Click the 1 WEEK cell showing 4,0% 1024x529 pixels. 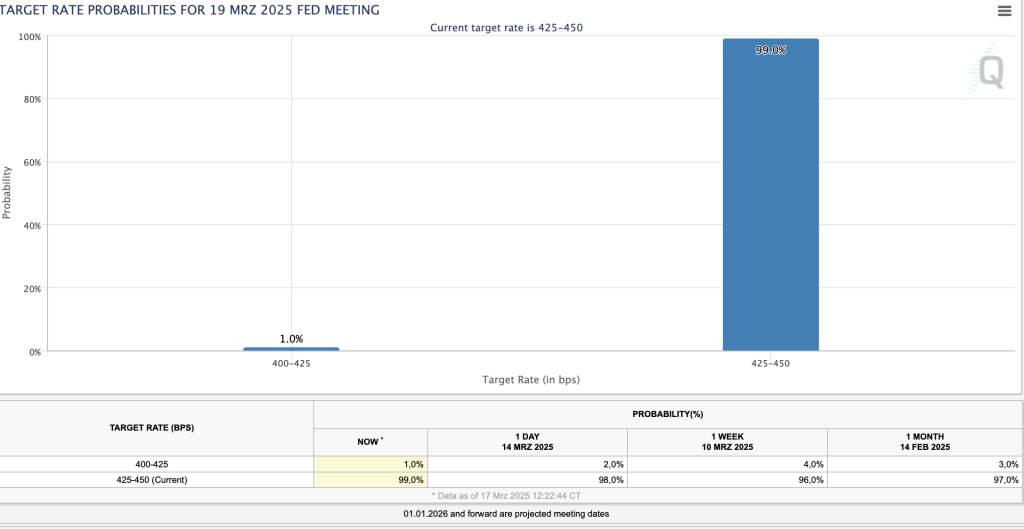pyautogui.click(x=728, y=464)
